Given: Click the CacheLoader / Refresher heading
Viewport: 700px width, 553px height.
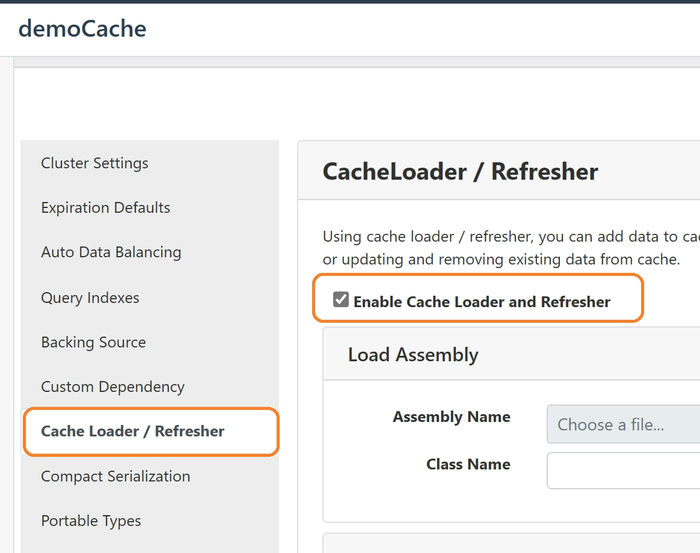Looking at the screenshot, I should (x=460, y=172).
